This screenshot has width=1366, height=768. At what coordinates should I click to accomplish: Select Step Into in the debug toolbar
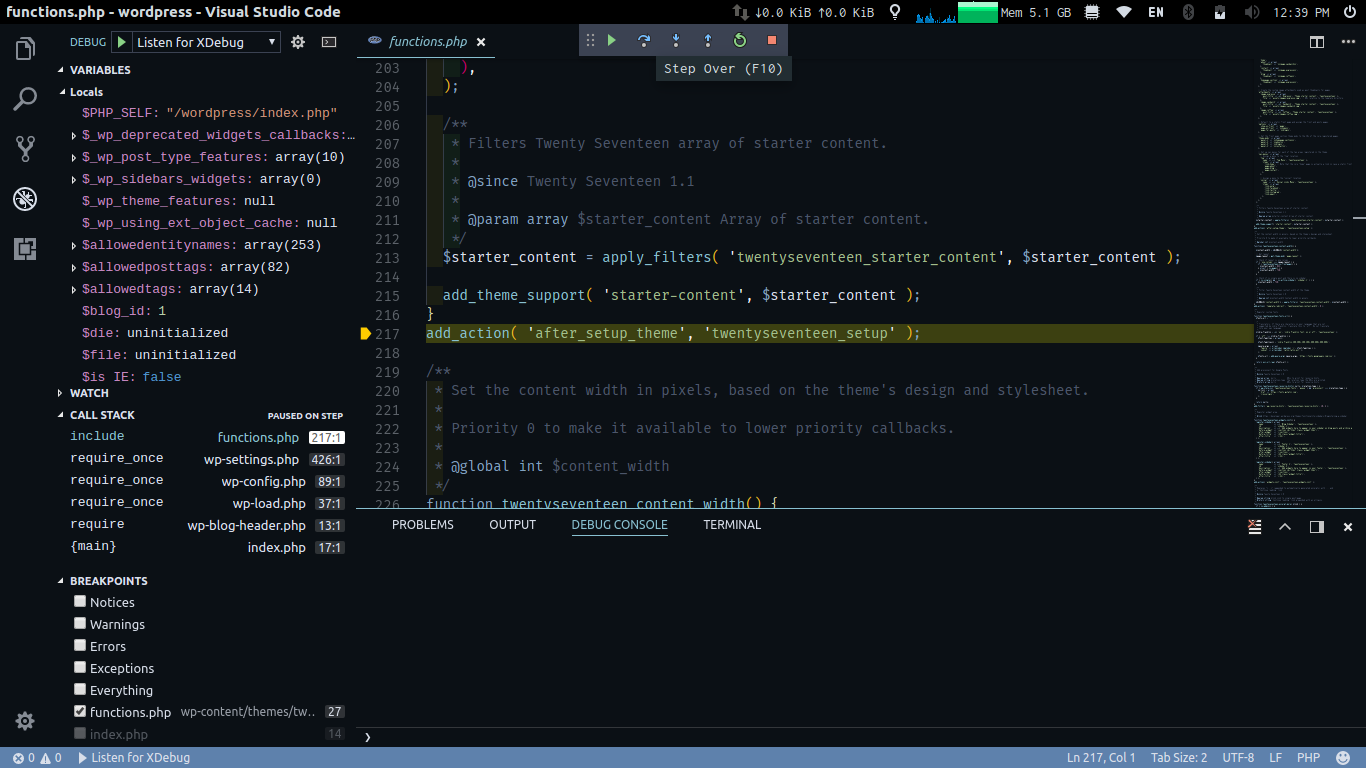click(676, 40)
